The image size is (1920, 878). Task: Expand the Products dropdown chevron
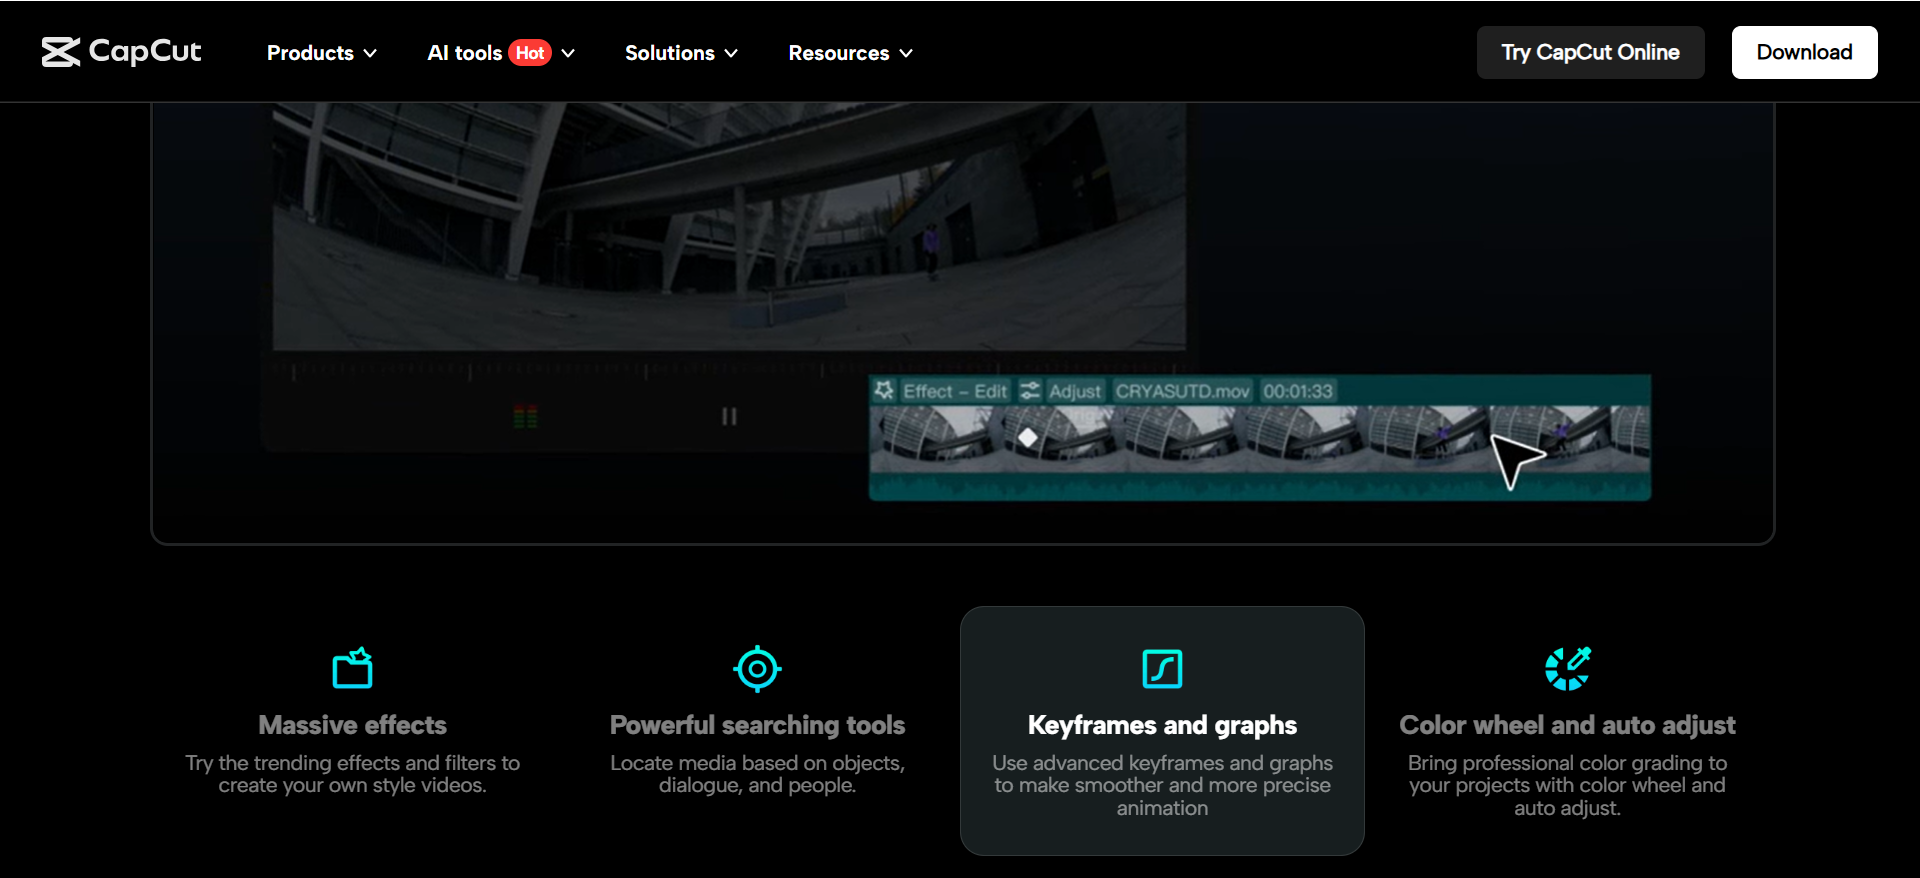(x=370, y=53)
